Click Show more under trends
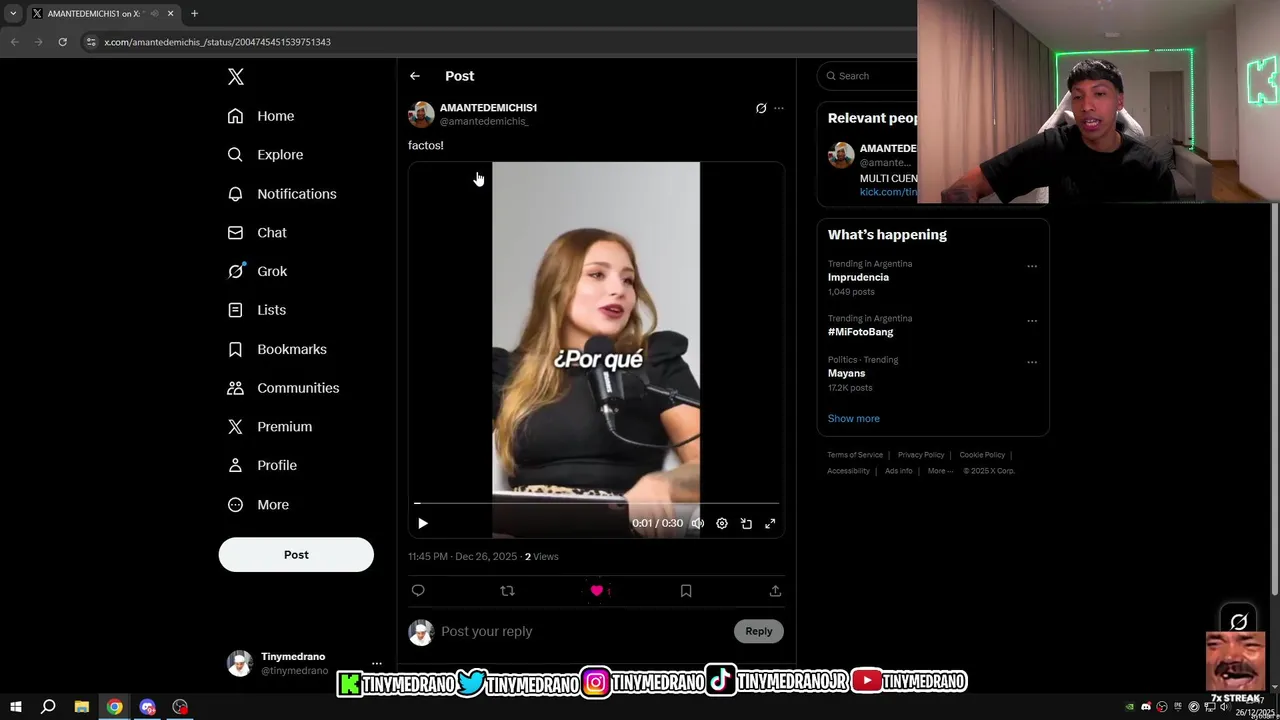1280x720 pixels. coord(853,419)
